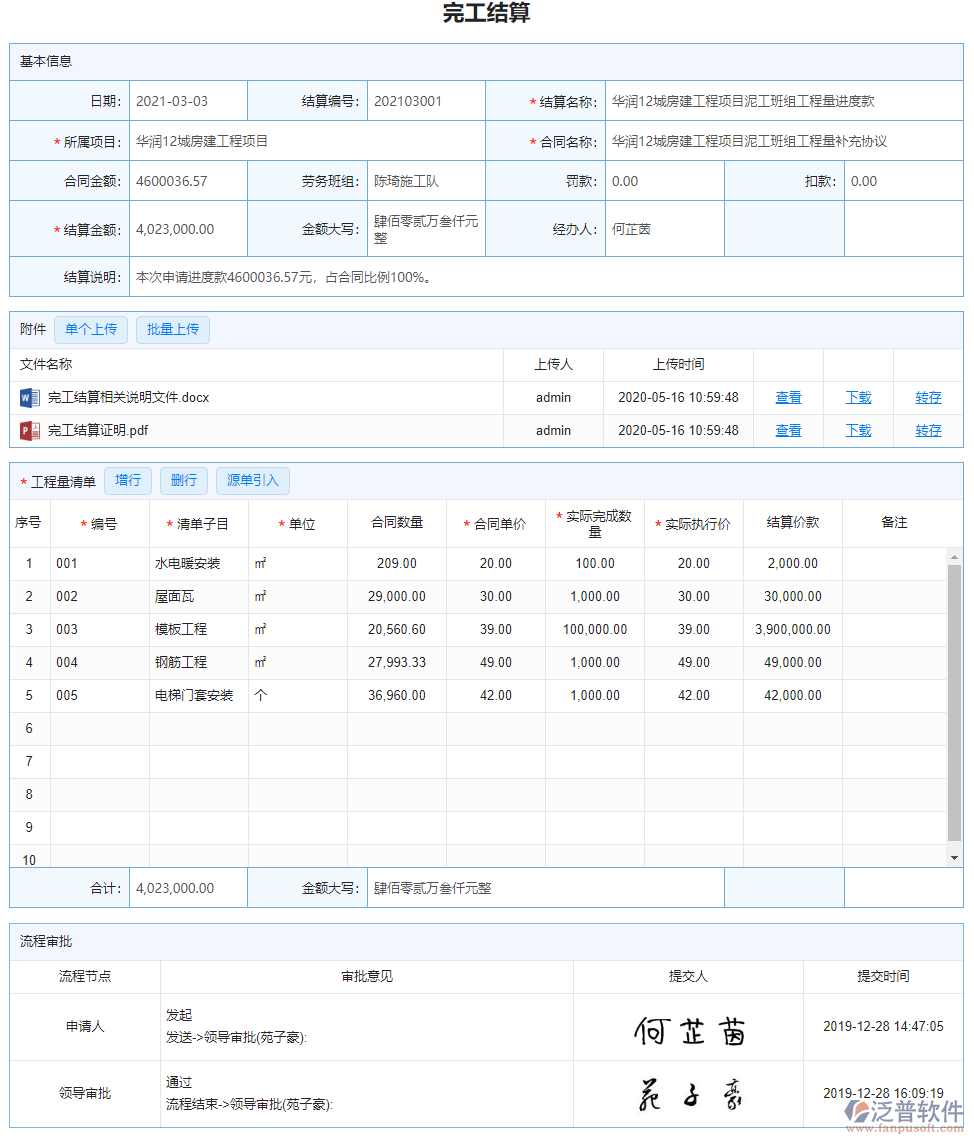
Task: Click the 合计 total amount cell
Action: click(187, 887)
